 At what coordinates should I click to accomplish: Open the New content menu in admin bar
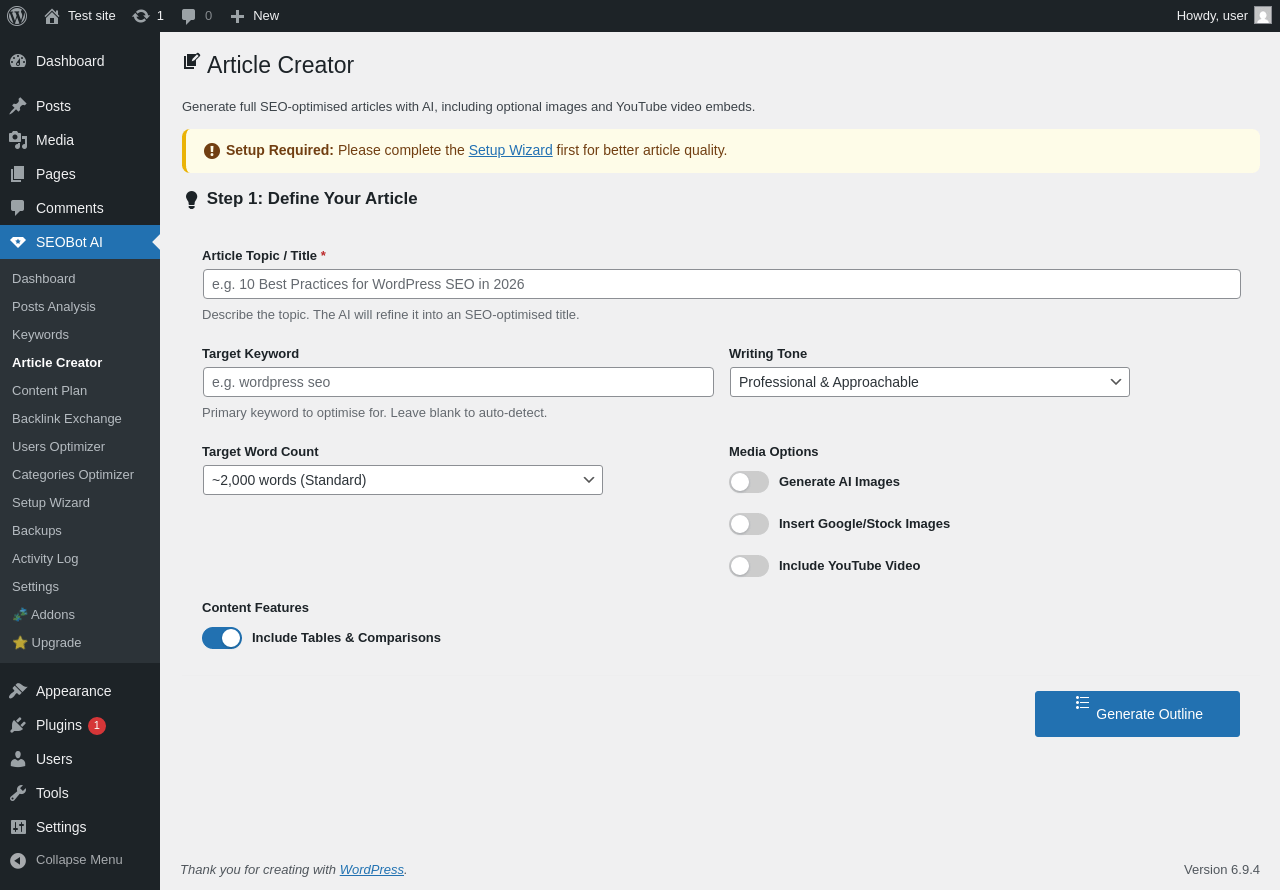[255, 16]
